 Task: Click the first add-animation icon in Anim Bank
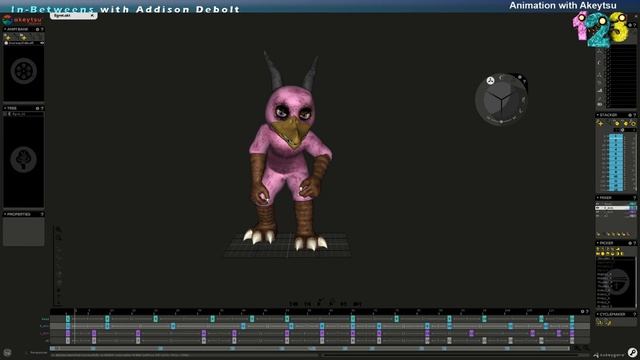(x=7, y=37)
